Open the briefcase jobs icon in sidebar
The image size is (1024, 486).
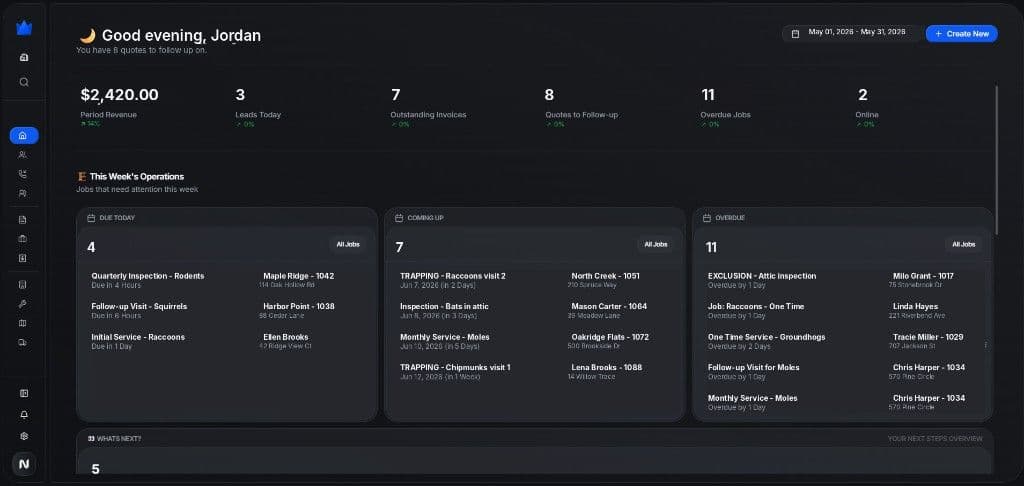[23, 239]
